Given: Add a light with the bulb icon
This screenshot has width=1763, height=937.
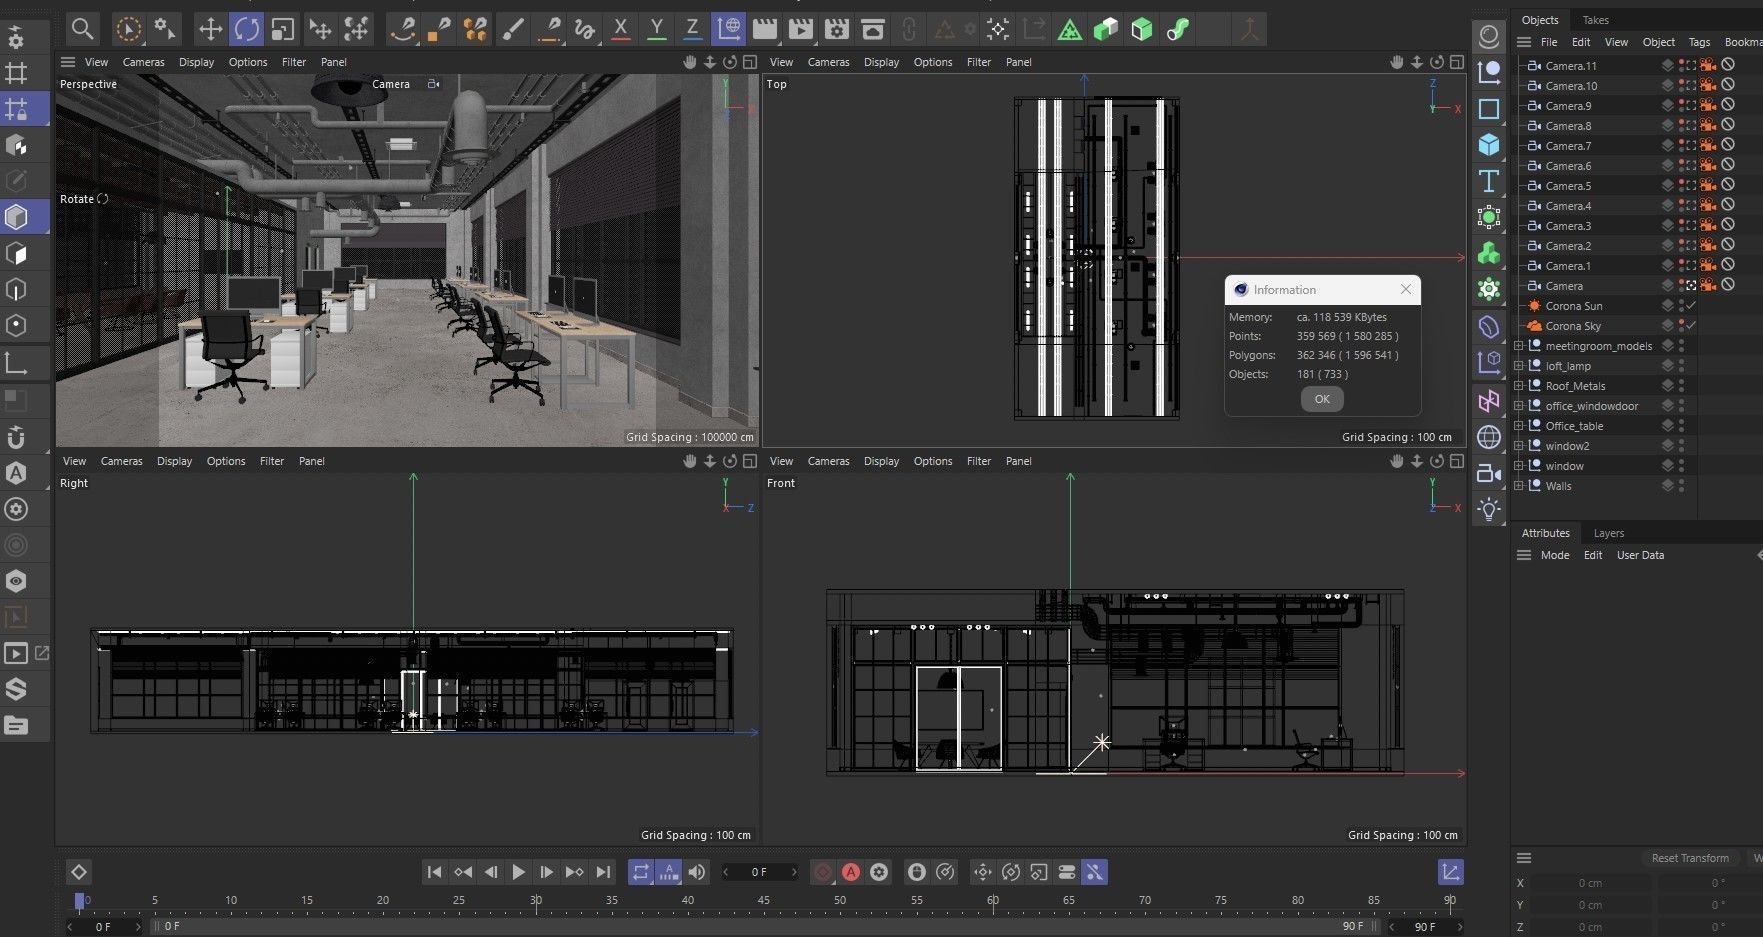Looking at the screenshot, I should pyautogui.click(x=1489, y=509).
